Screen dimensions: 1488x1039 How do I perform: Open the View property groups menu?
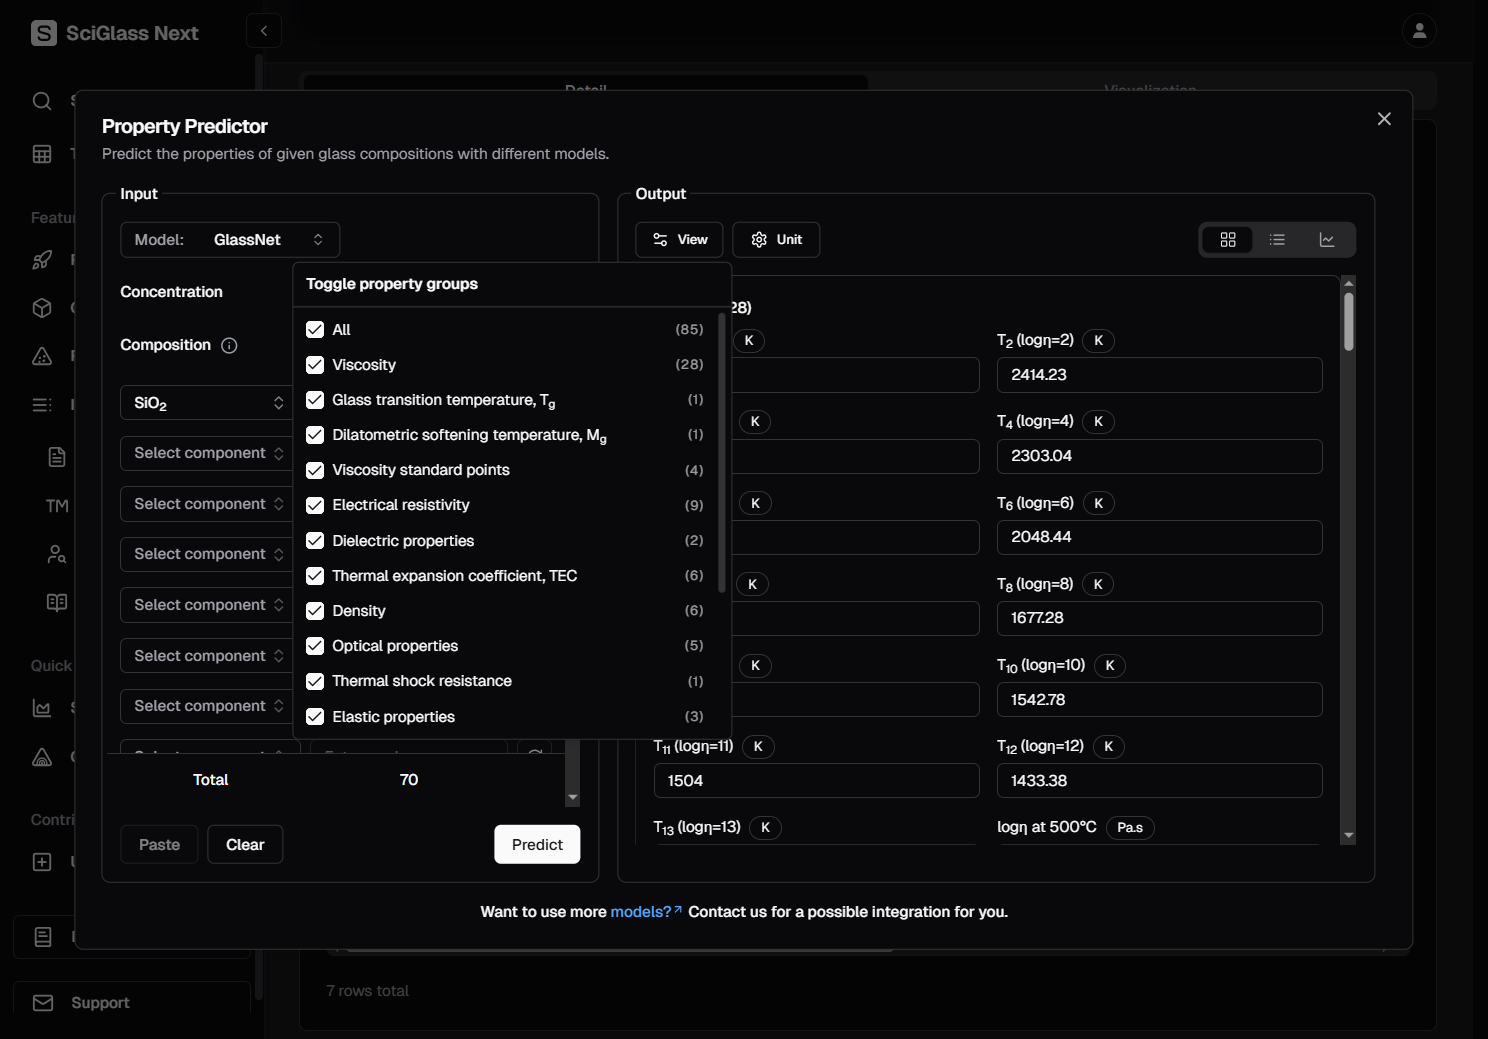pyautogui.click(x=680, y=240)
